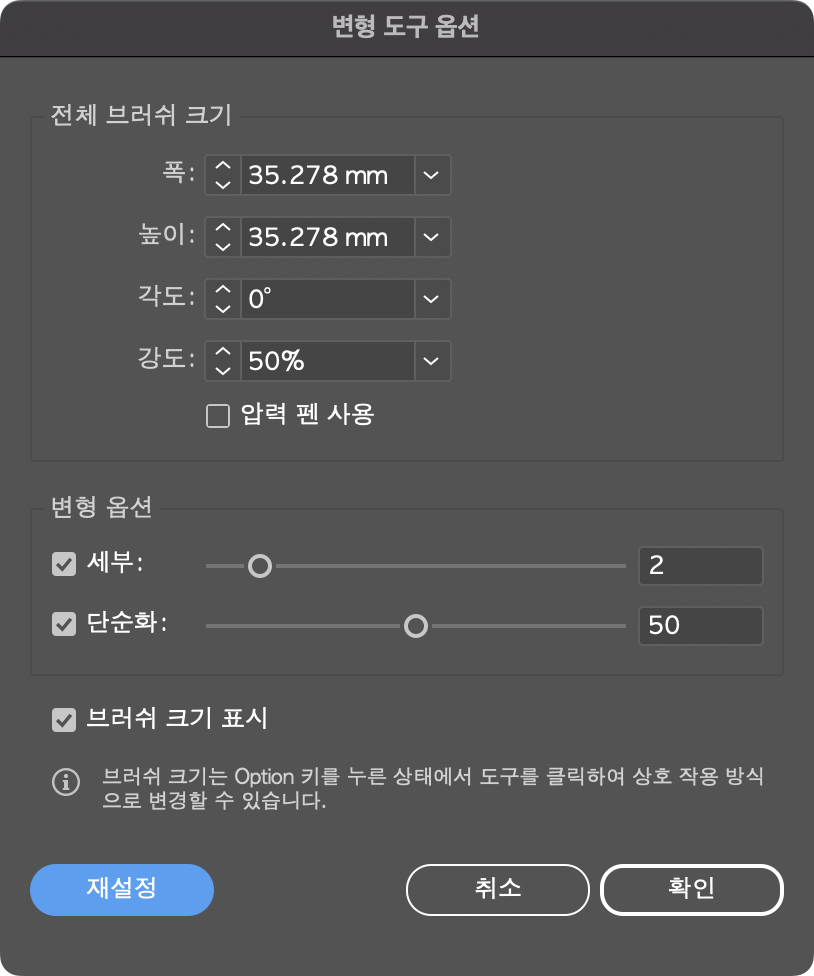The height and width of the screenshot is (976, 814).
Task: Confirm settings with the 확인 button
Action: [x=691, y=889]
